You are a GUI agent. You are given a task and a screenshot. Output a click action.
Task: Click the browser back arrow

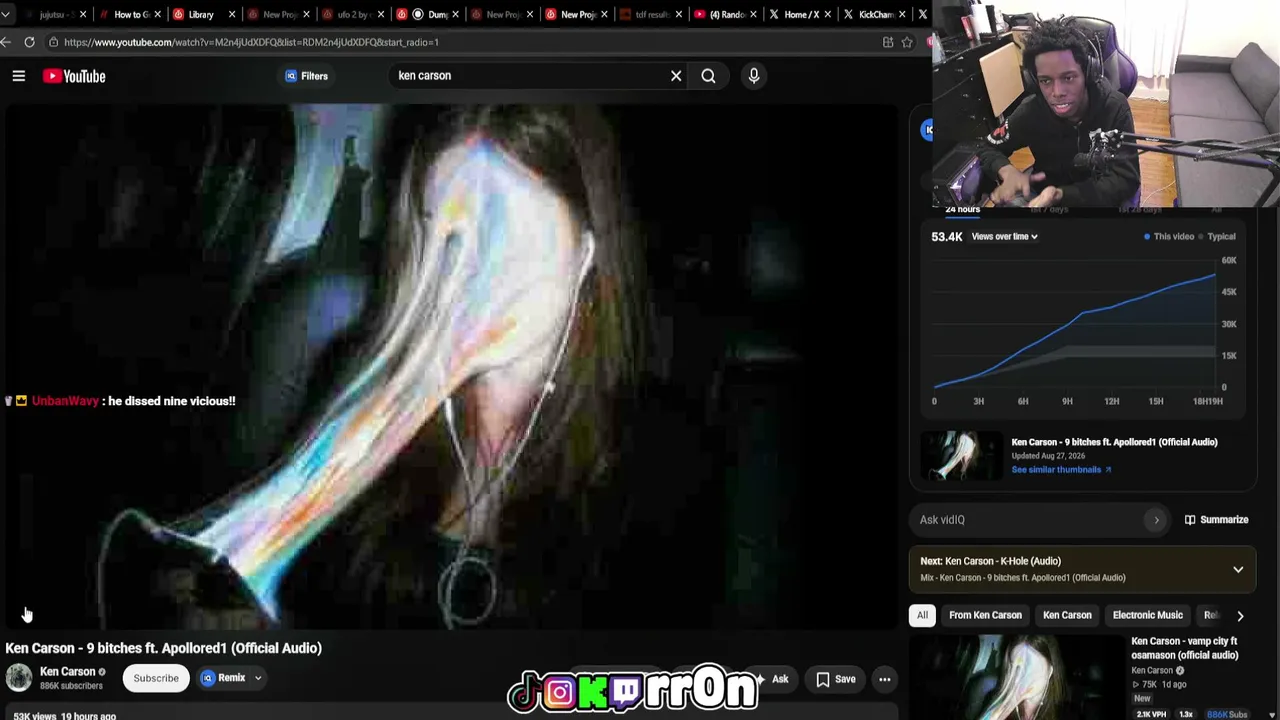[x=6, y=42]
